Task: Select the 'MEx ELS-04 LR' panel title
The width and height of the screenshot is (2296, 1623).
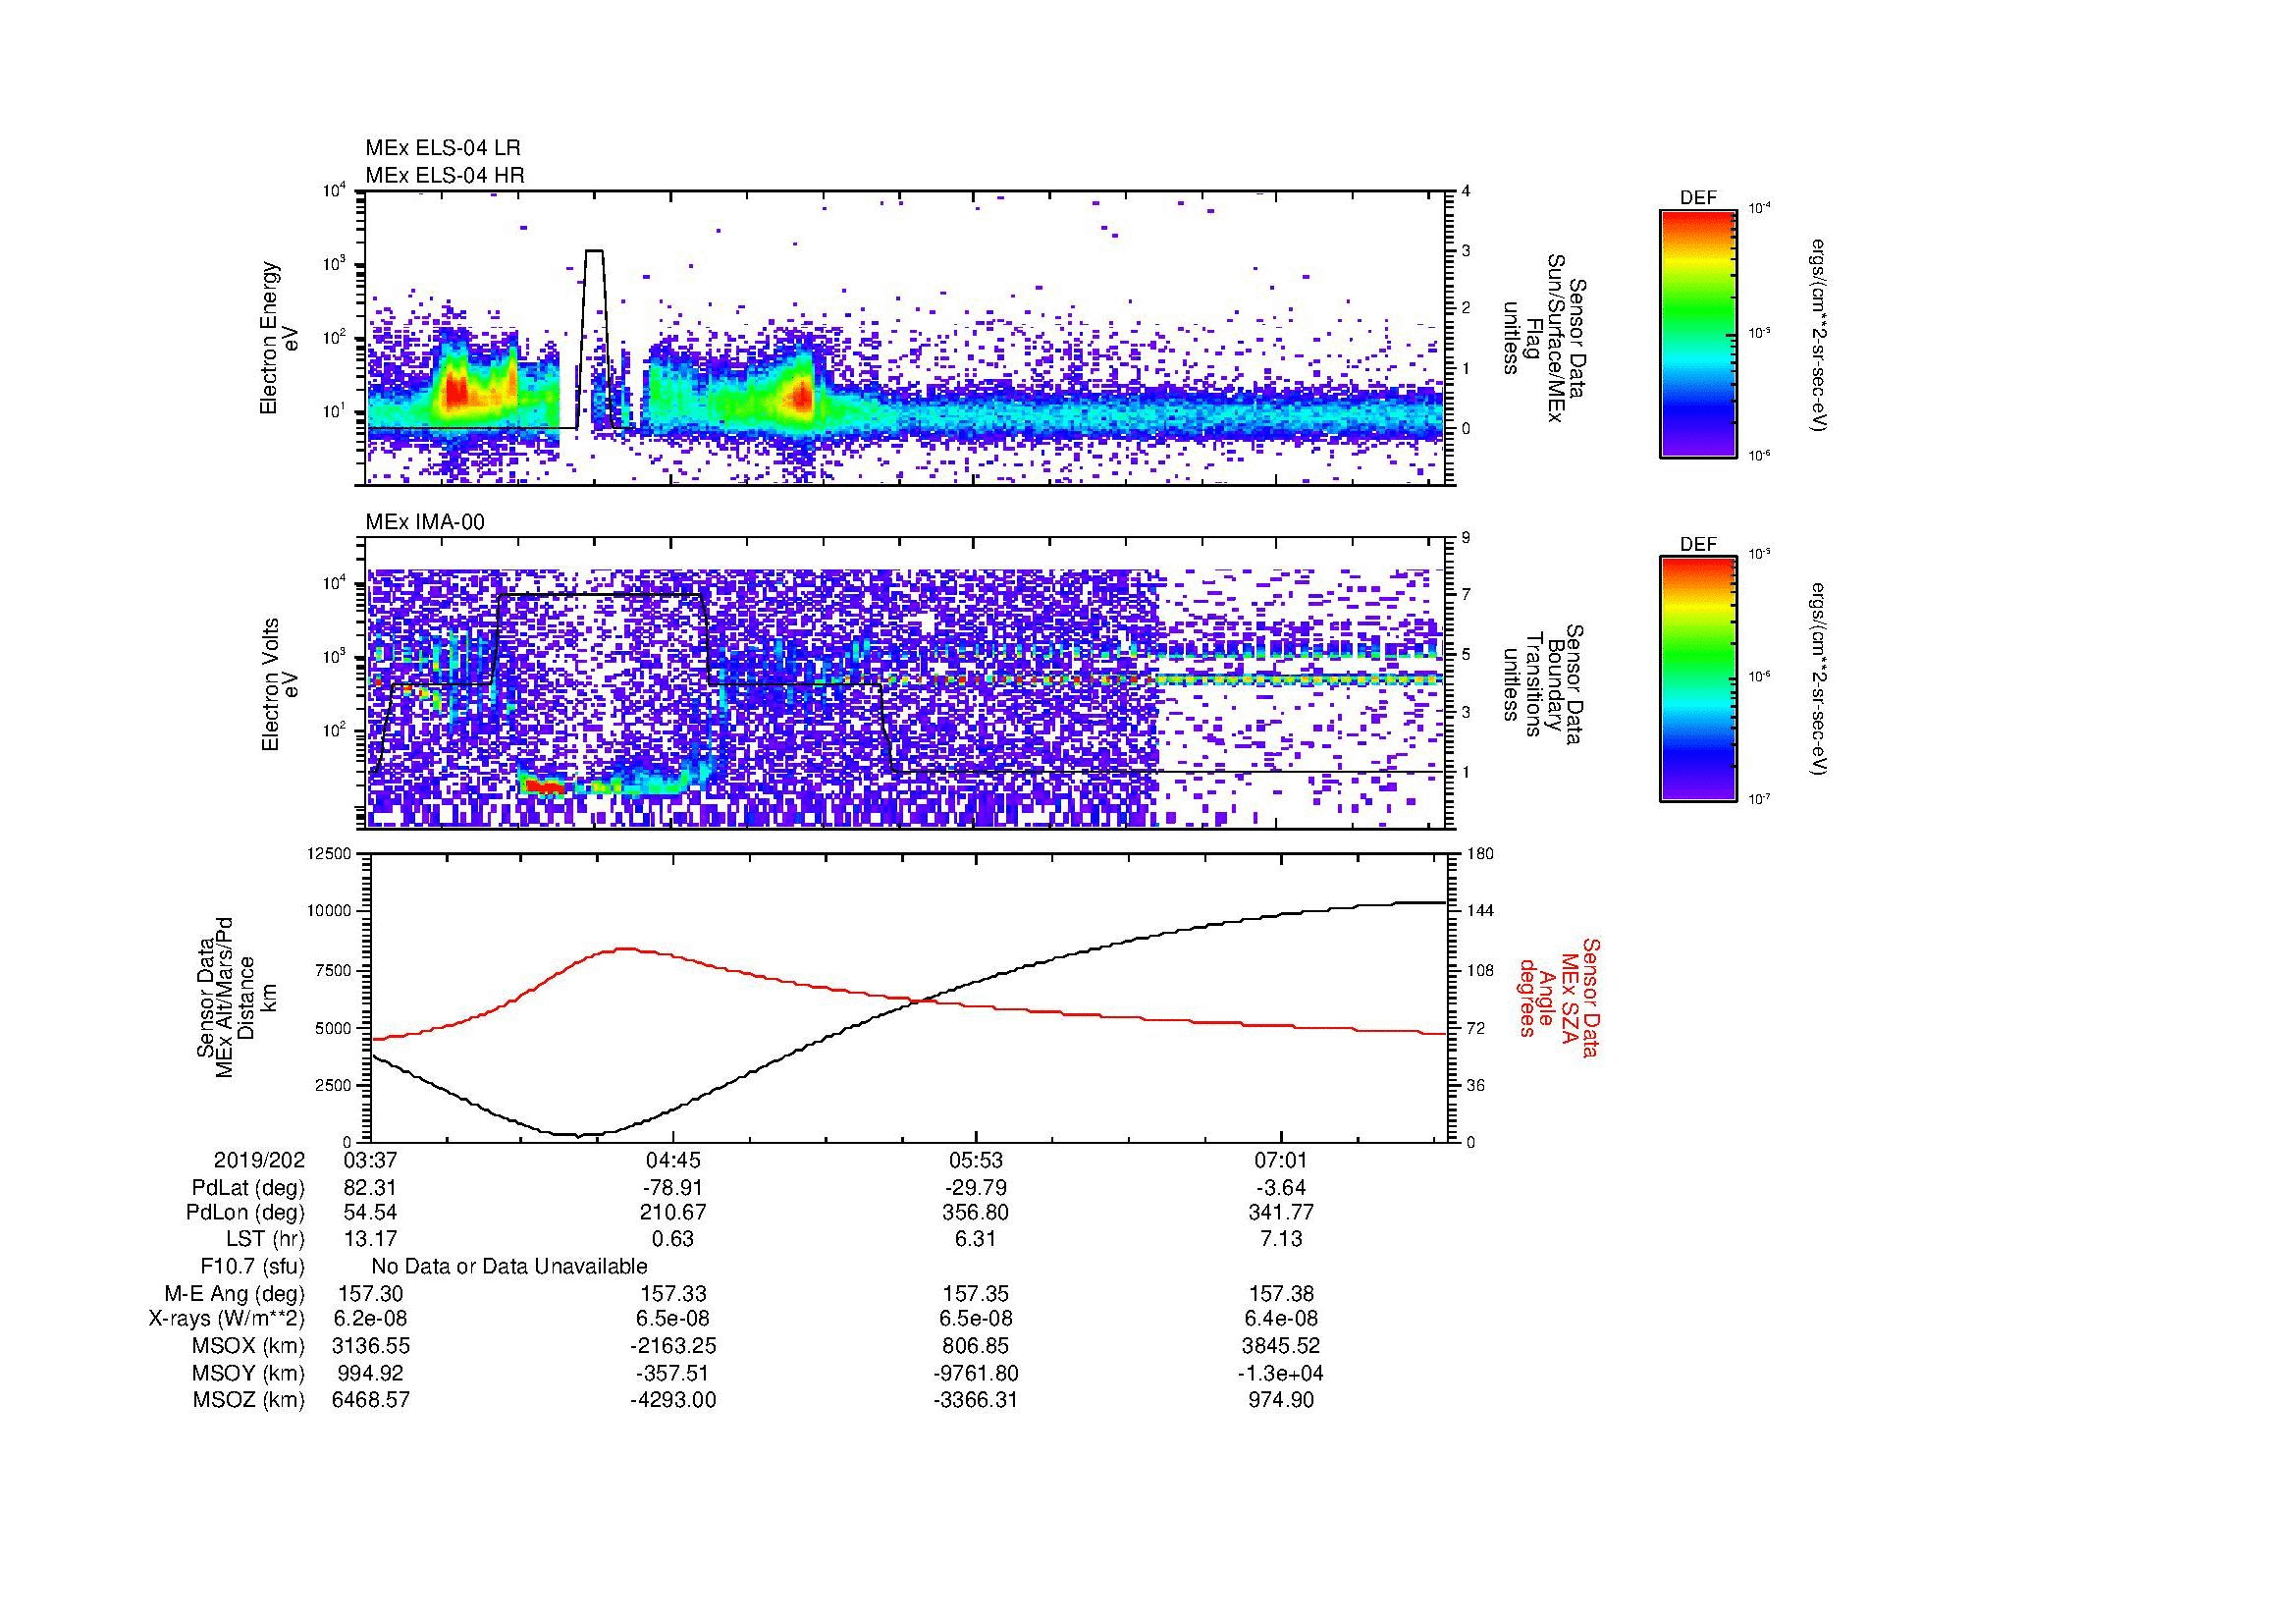Action: point(443,148)
